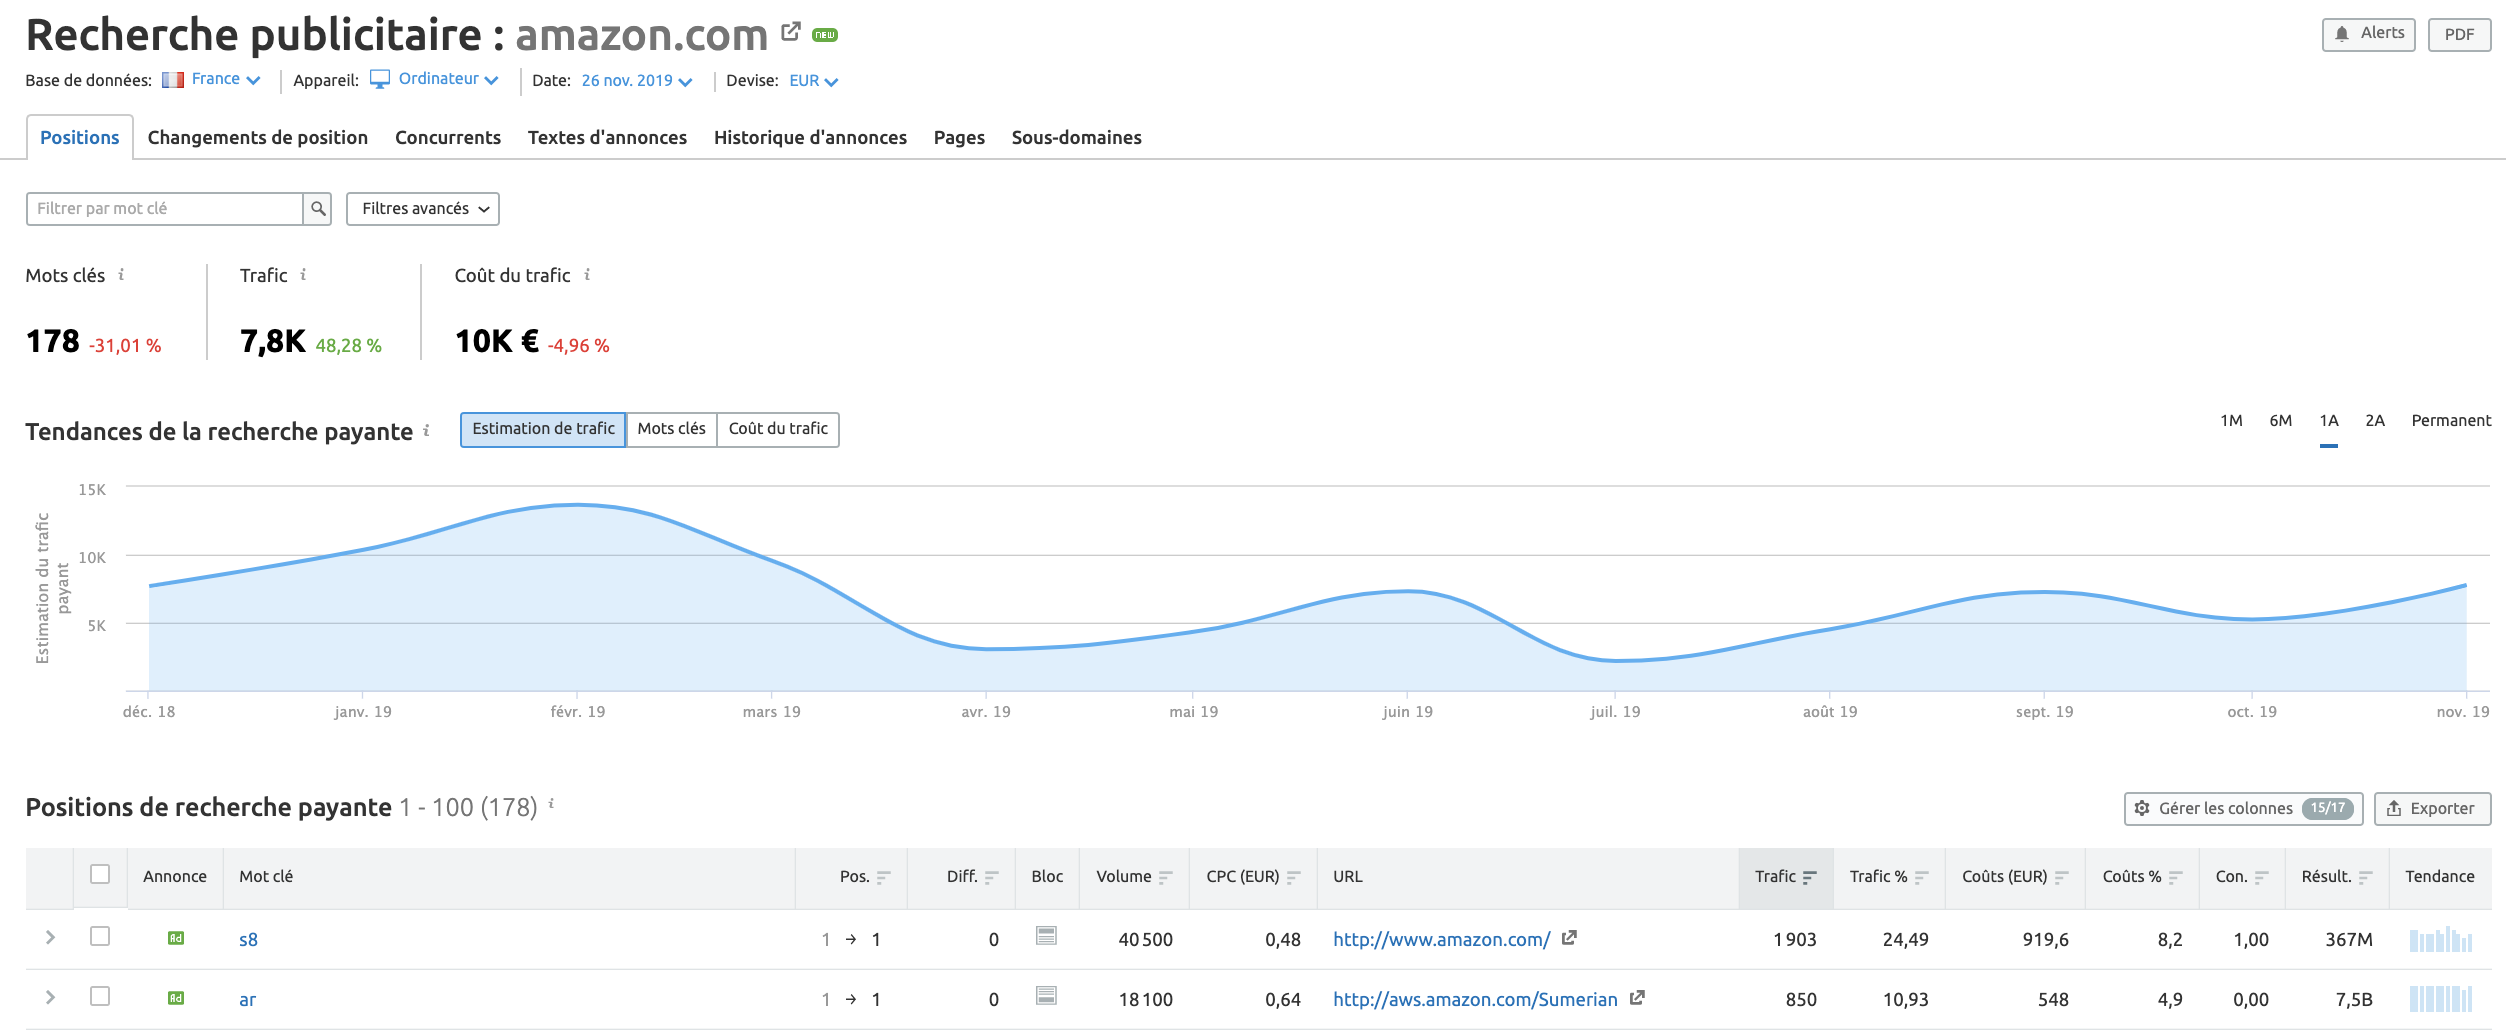Switch to Changements de position tab

pyautogui.click(x=258, y=138)
